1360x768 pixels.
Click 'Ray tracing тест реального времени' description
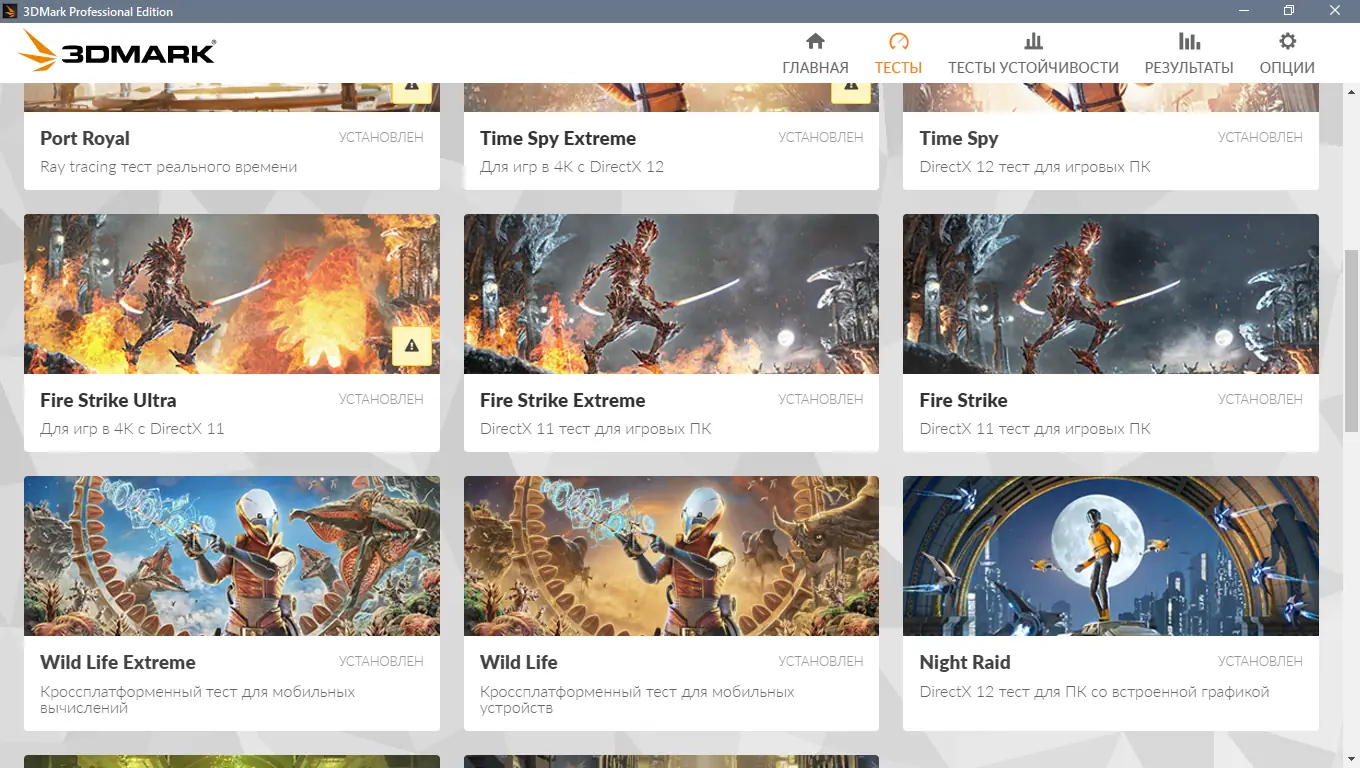pyautogui.click(x=169, y=167)
